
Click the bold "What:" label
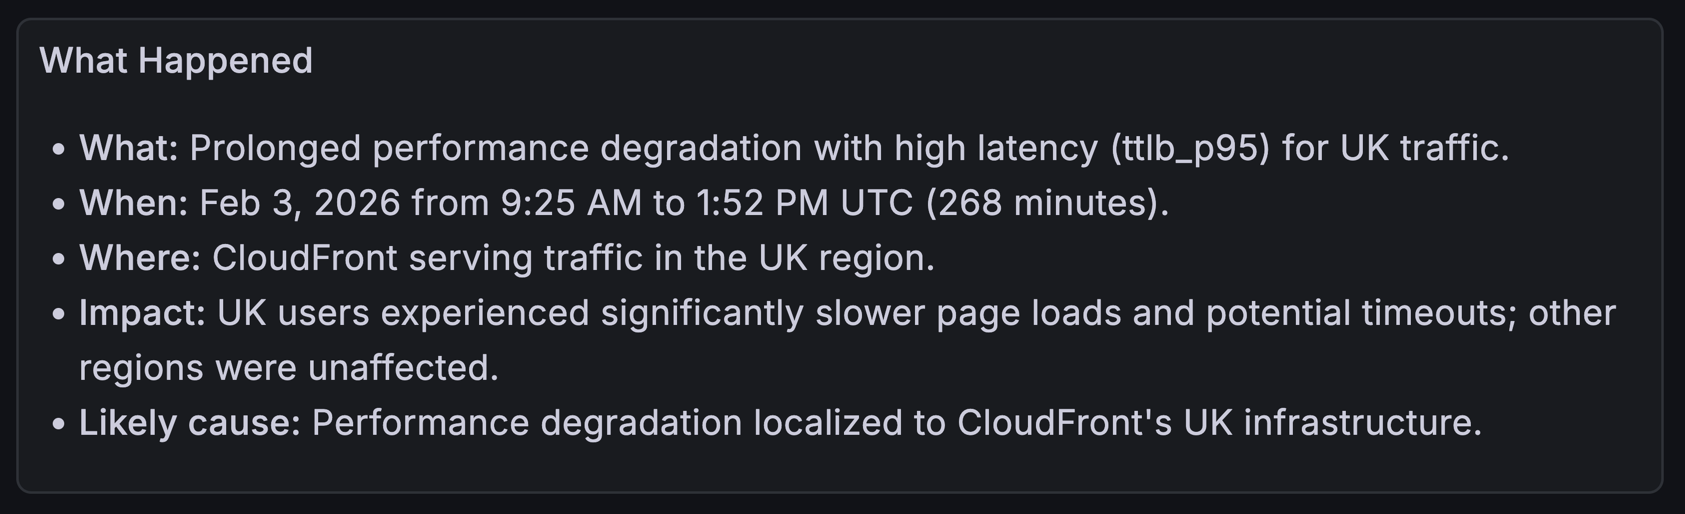pos(128,148)
